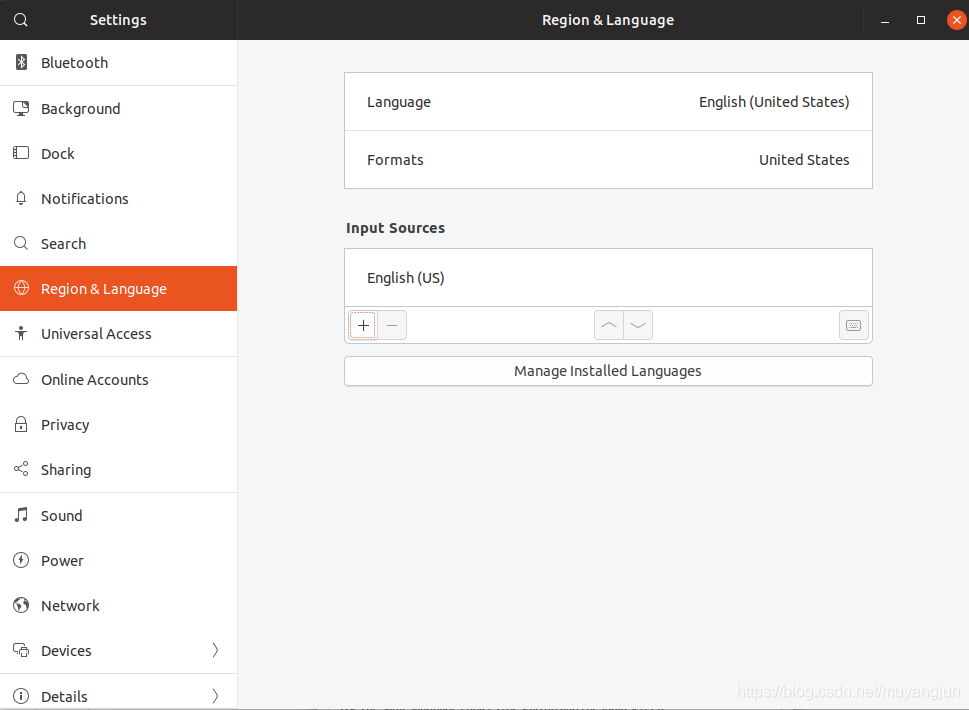Open the Settings search magnifier icon
The height and width of the screenshot is (710, 969).
pyautogui.click(x=20, y=20)
